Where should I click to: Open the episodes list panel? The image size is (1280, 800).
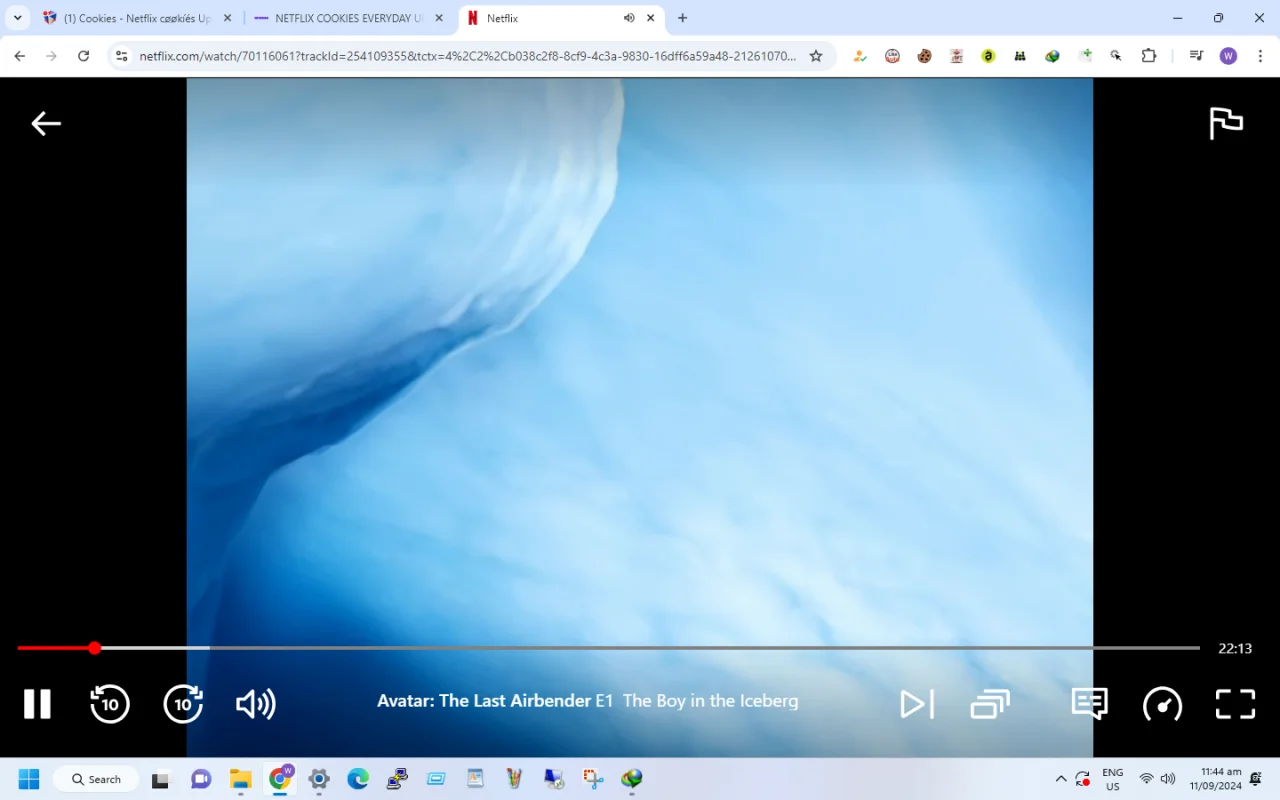click(990, 704)
